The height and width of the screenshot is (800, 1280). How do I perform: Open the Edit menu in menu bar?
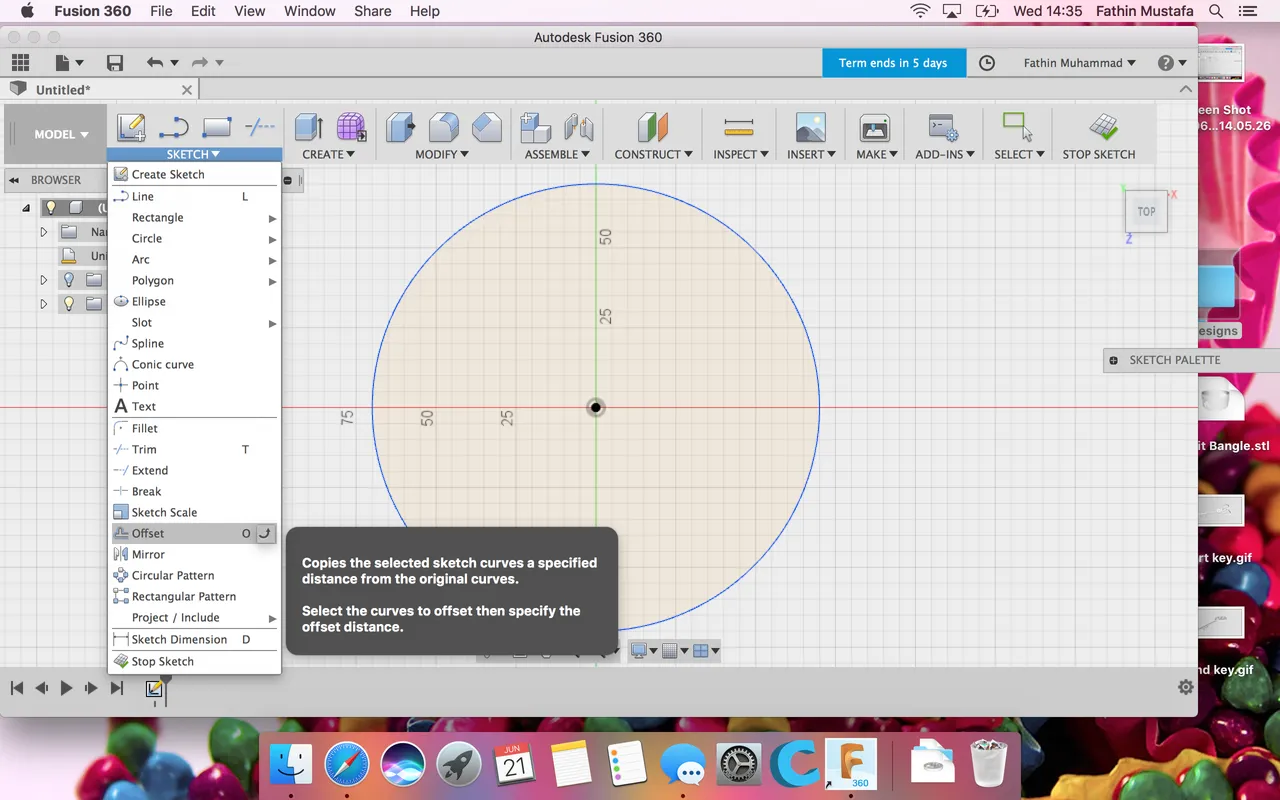[x=203, y=11]
